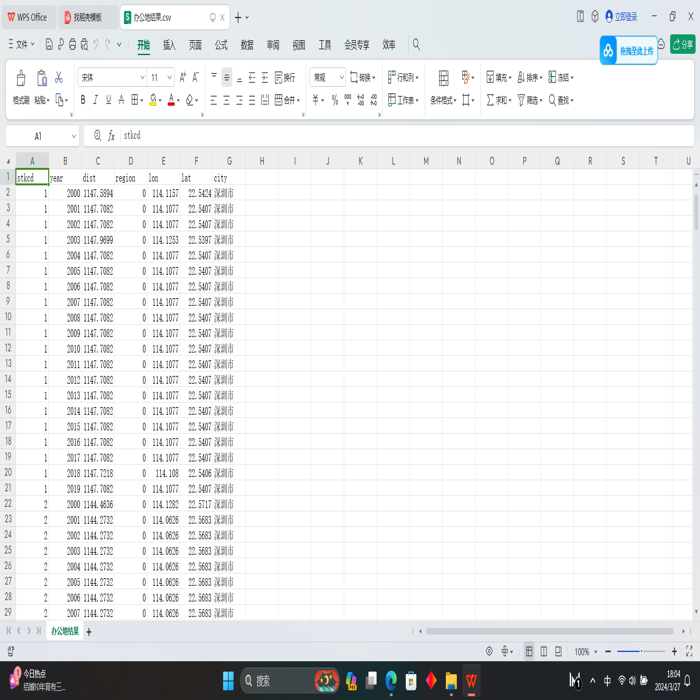Click the Print icon in quick access bar
700x700 pixels.
72,45
